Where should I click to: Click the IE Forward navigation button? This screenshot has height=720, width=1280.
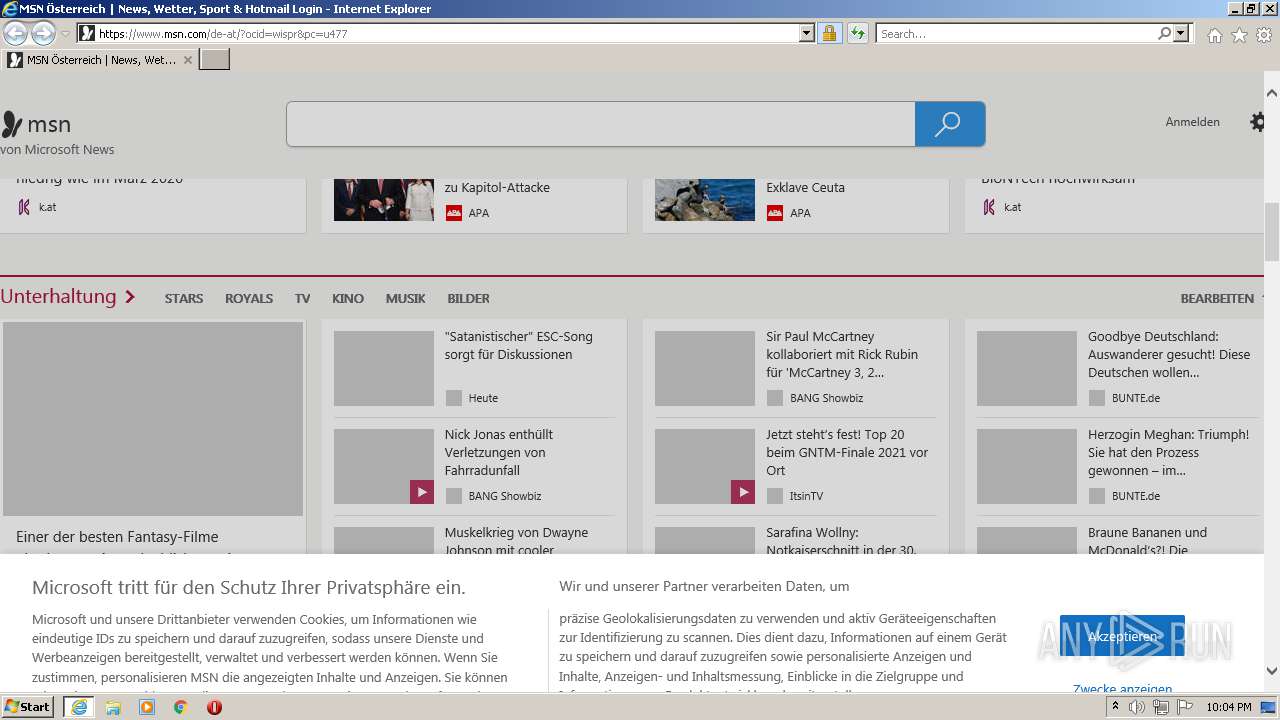[43, 34]
